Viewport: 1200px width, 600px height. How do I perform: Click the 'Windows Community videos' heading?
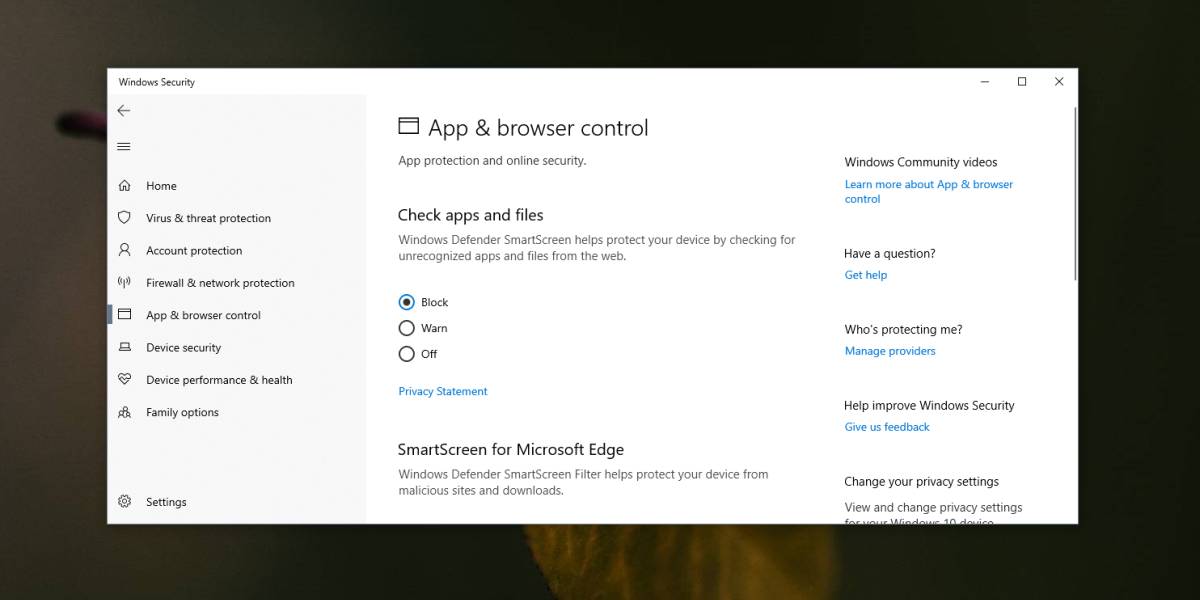point(921,162)
